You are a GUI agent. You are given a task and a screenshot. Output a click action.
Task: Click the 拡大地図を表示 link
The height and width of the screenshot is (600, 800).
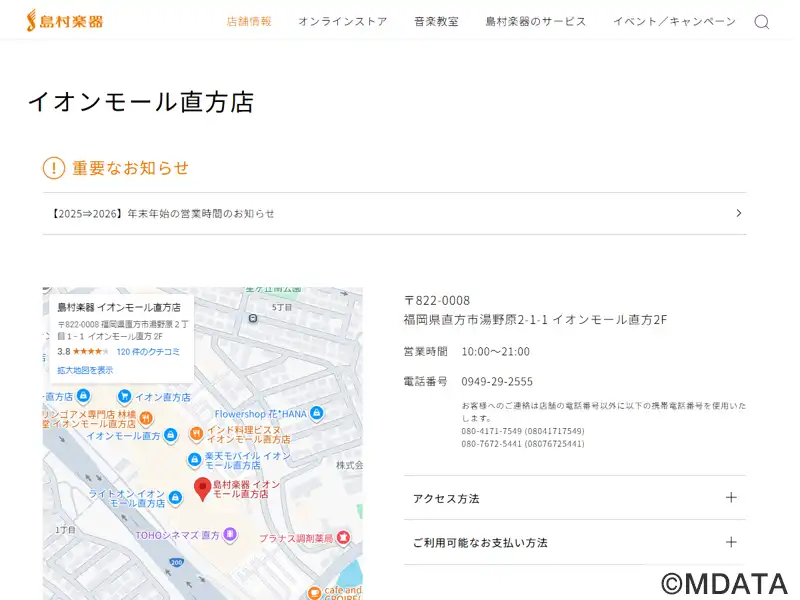pyautogui.click(x=85, y=370)
